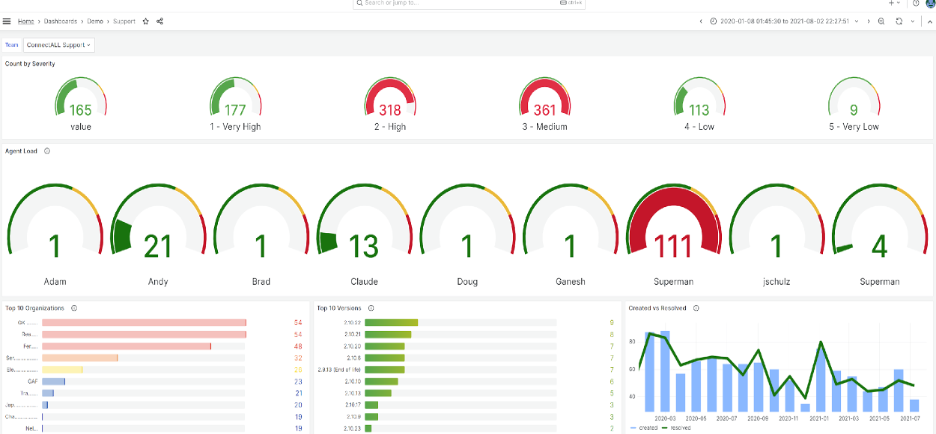Shift time range backward with left arrow
Viewport: 936px width, 434px height.
coord(700,21)
